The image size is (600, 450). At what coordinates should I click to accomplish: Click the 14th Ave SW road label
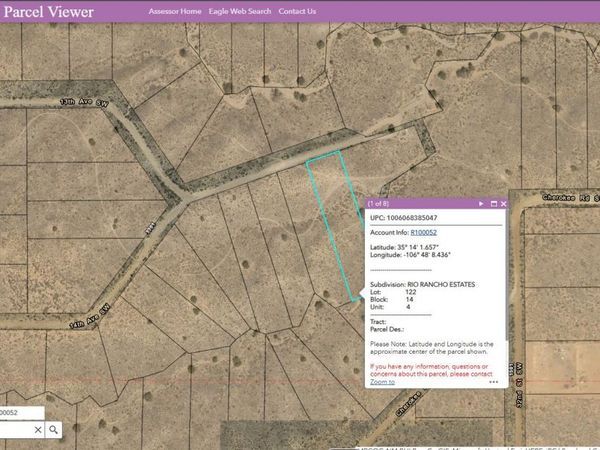point(90,316)
